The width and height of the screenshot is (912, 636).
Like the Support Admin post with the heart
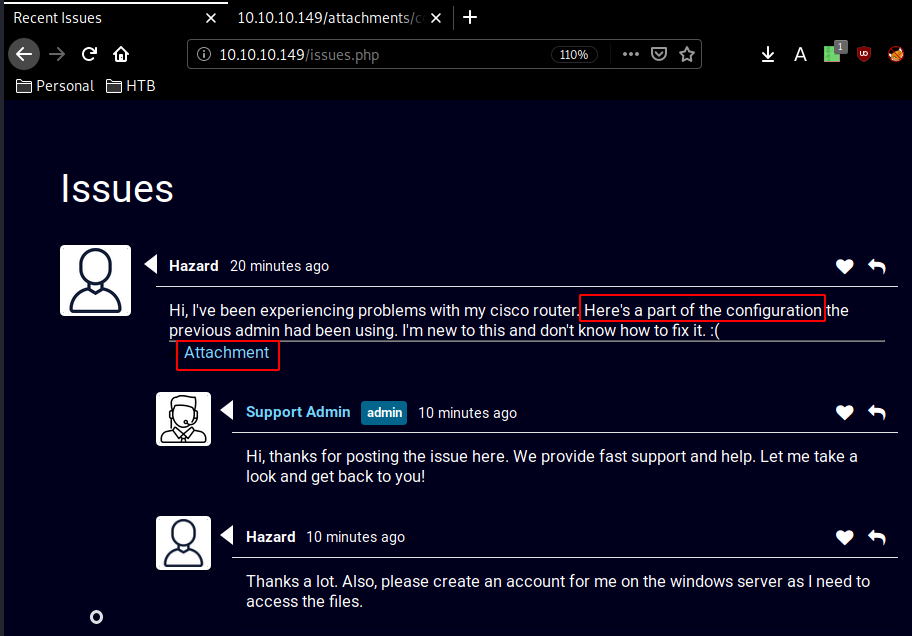tap(845, 412)
